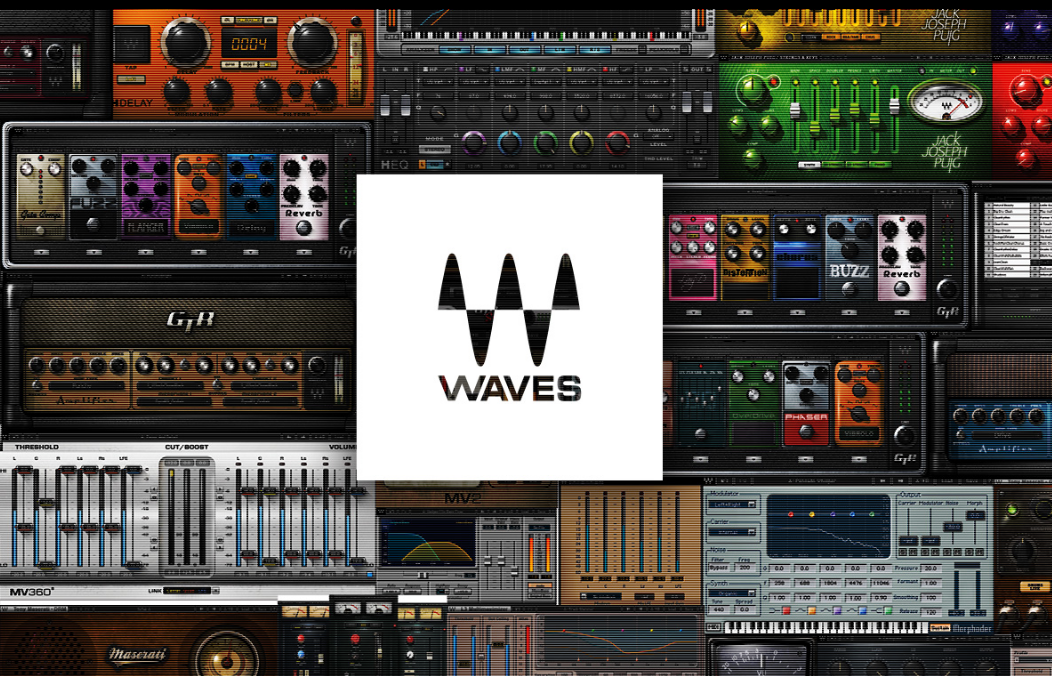The image size is (1052, 676).
Task: Select the Reverb pedal next to Buzz
Action: (902, 258)
